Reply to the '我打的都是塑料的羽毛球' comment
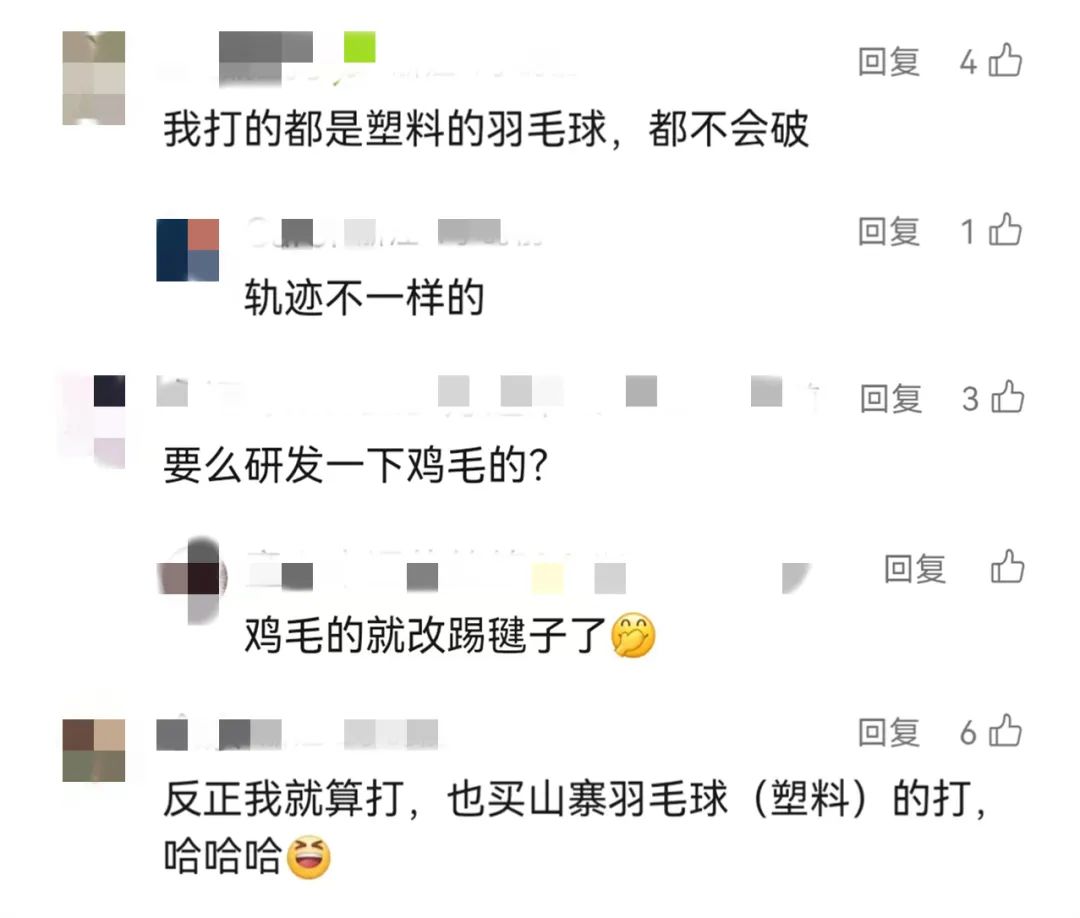Screen dimensions: 1080x918 point(889,61)
